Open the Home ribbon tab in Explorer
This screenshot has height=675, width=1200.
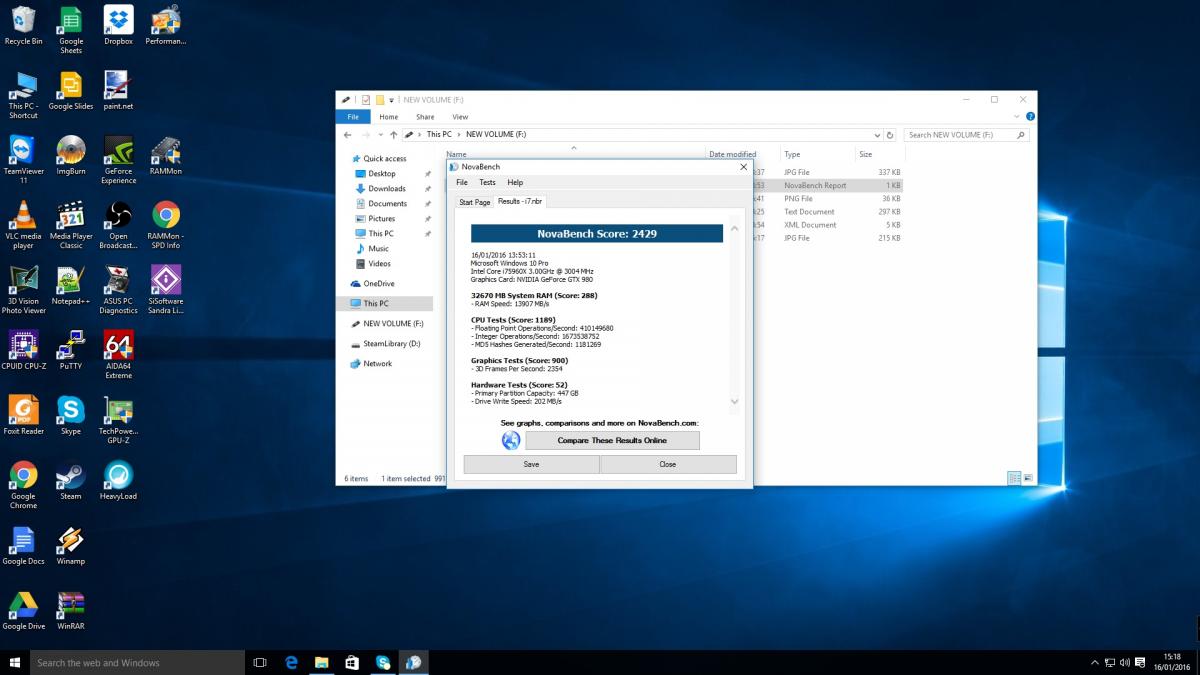pyautogui.click(x=389, y=117)
